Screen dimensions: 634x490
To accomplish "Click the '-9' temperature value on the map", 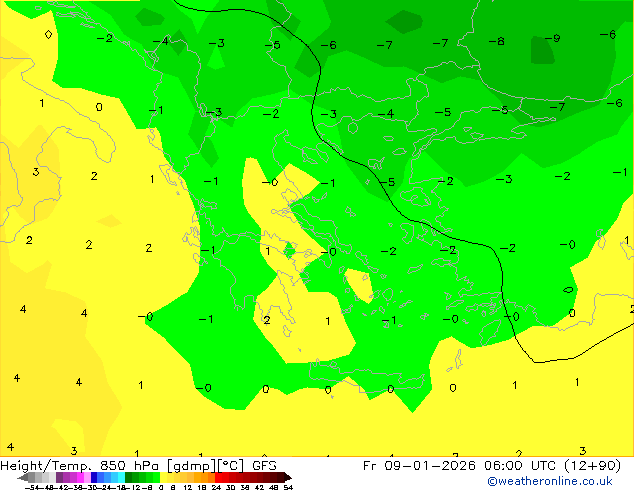I will (x=553, y=38).
